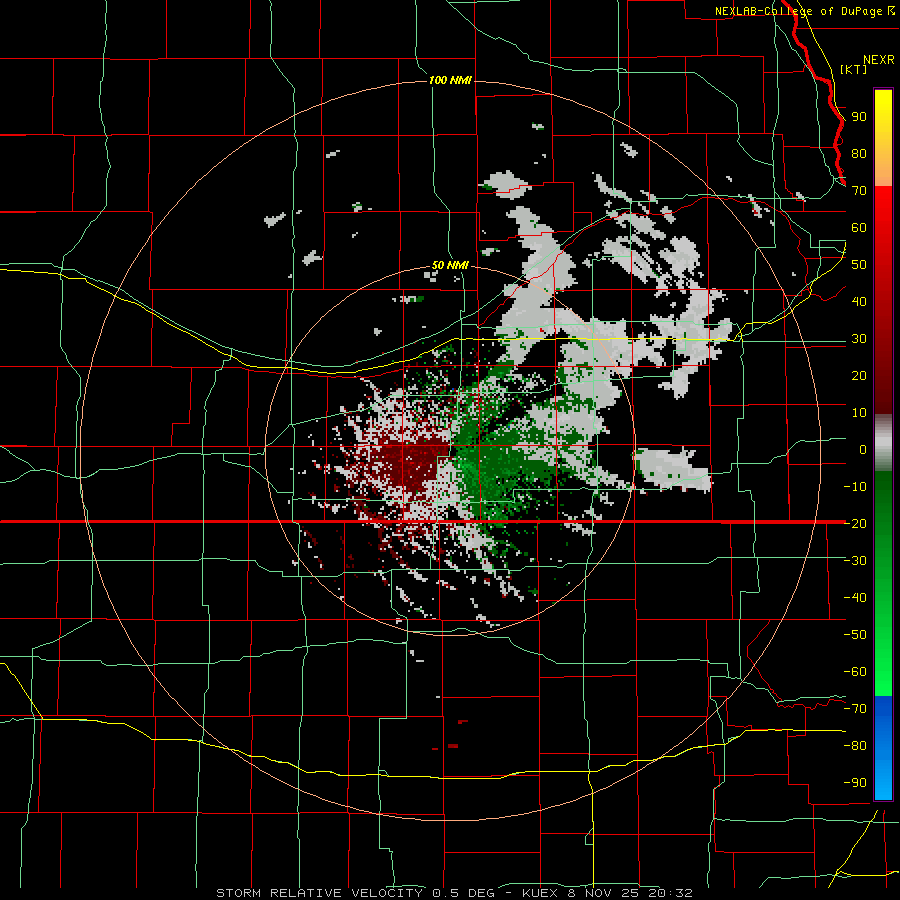
Task: Click the positive 60 velocity scale label
Action: tap(859, 228)
